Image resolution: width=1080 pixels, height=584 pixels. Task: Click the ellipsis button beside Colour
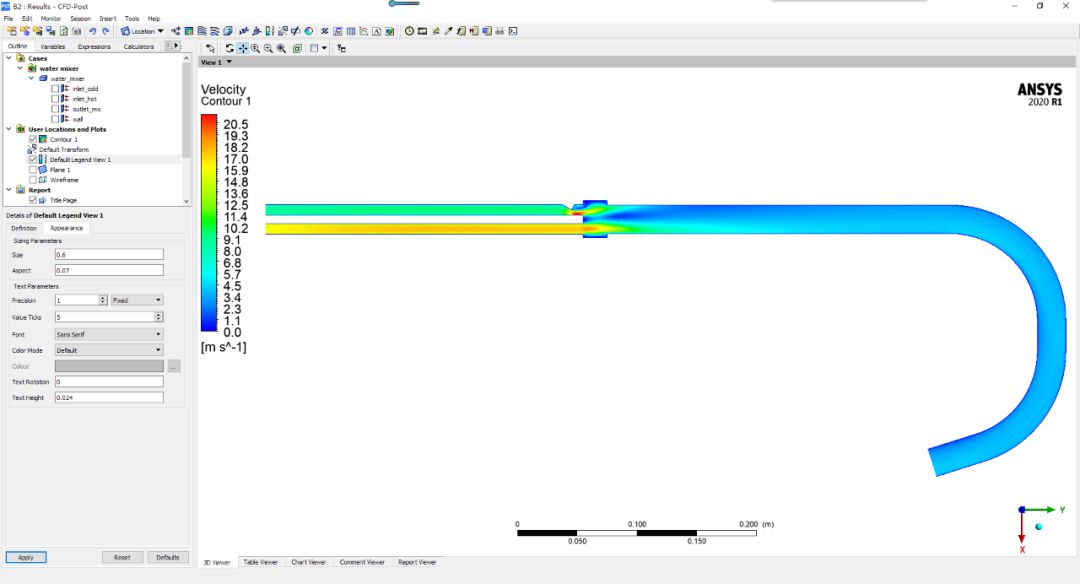point(174,366)
